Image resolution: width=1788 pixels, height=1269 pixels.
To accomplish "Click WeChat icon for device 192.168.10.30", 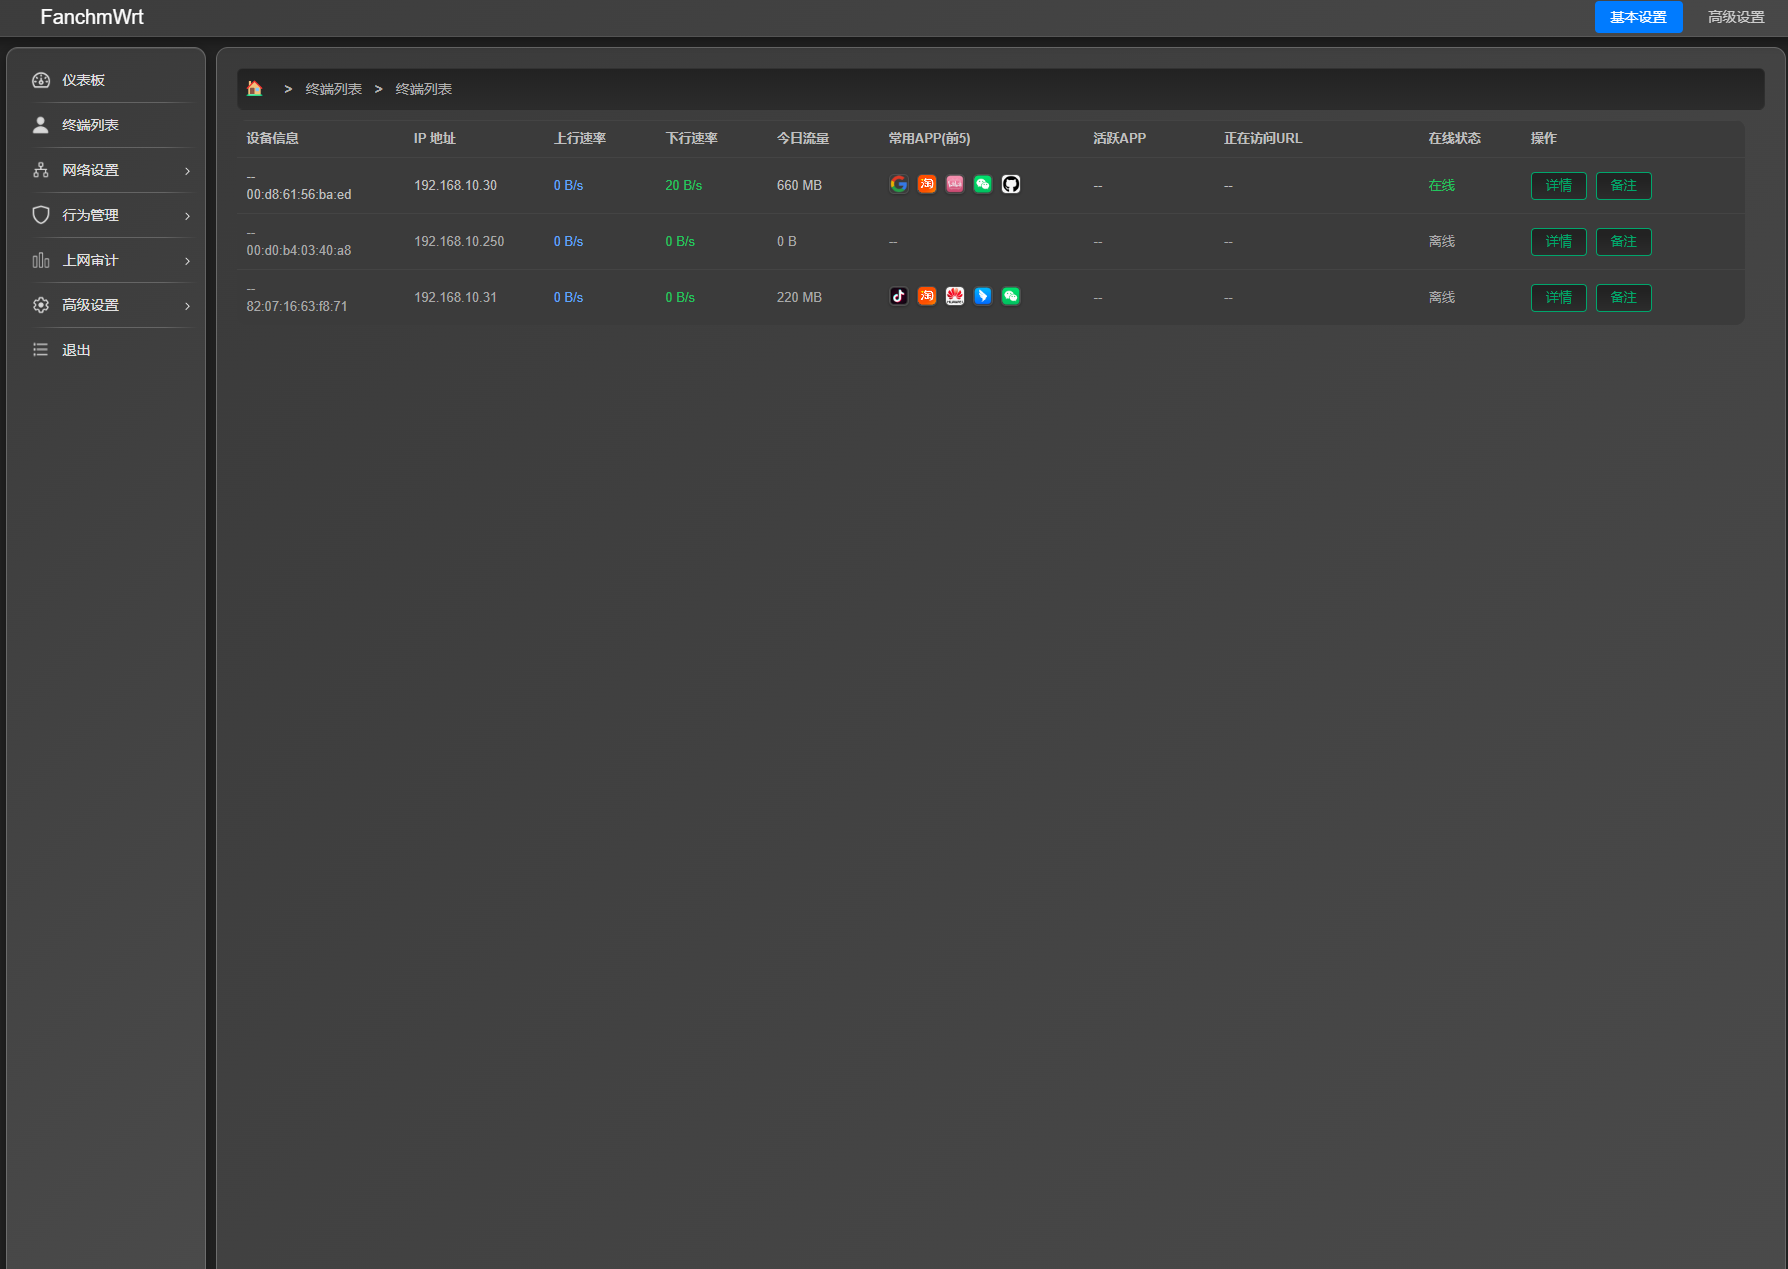I will point(982,184).
